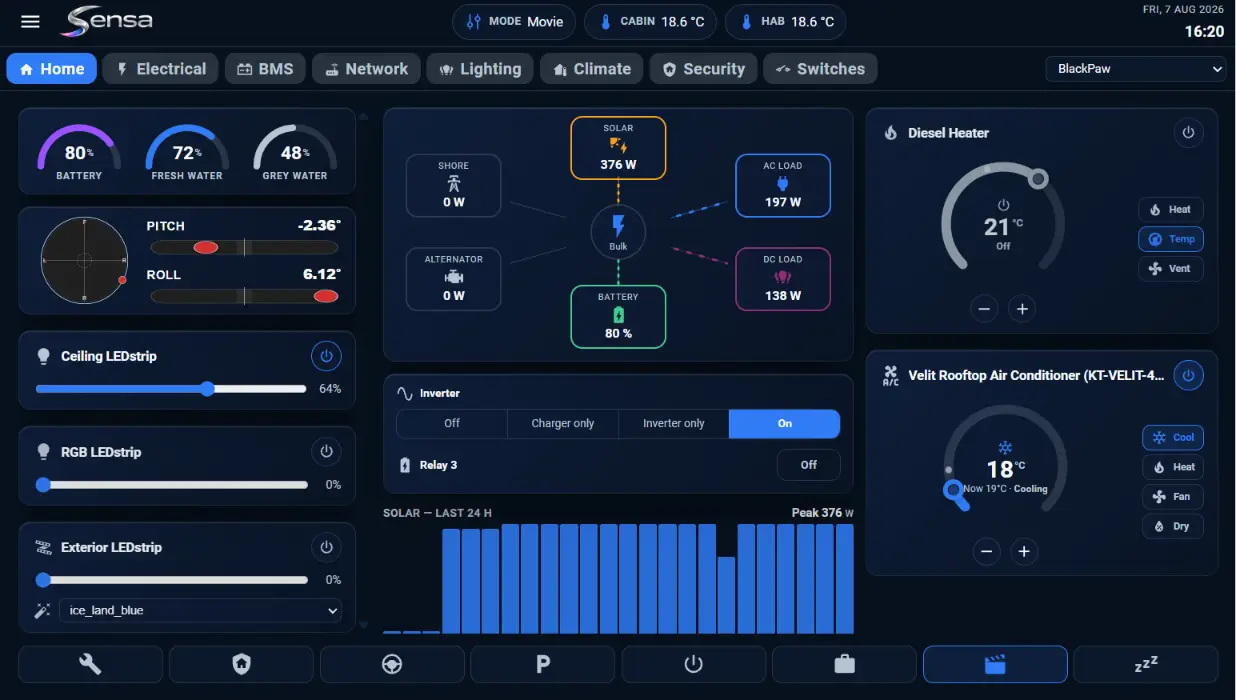Toggle the Diesel Heater power button
This screenshot has width=1236, height=700.
click(1188, 132)
